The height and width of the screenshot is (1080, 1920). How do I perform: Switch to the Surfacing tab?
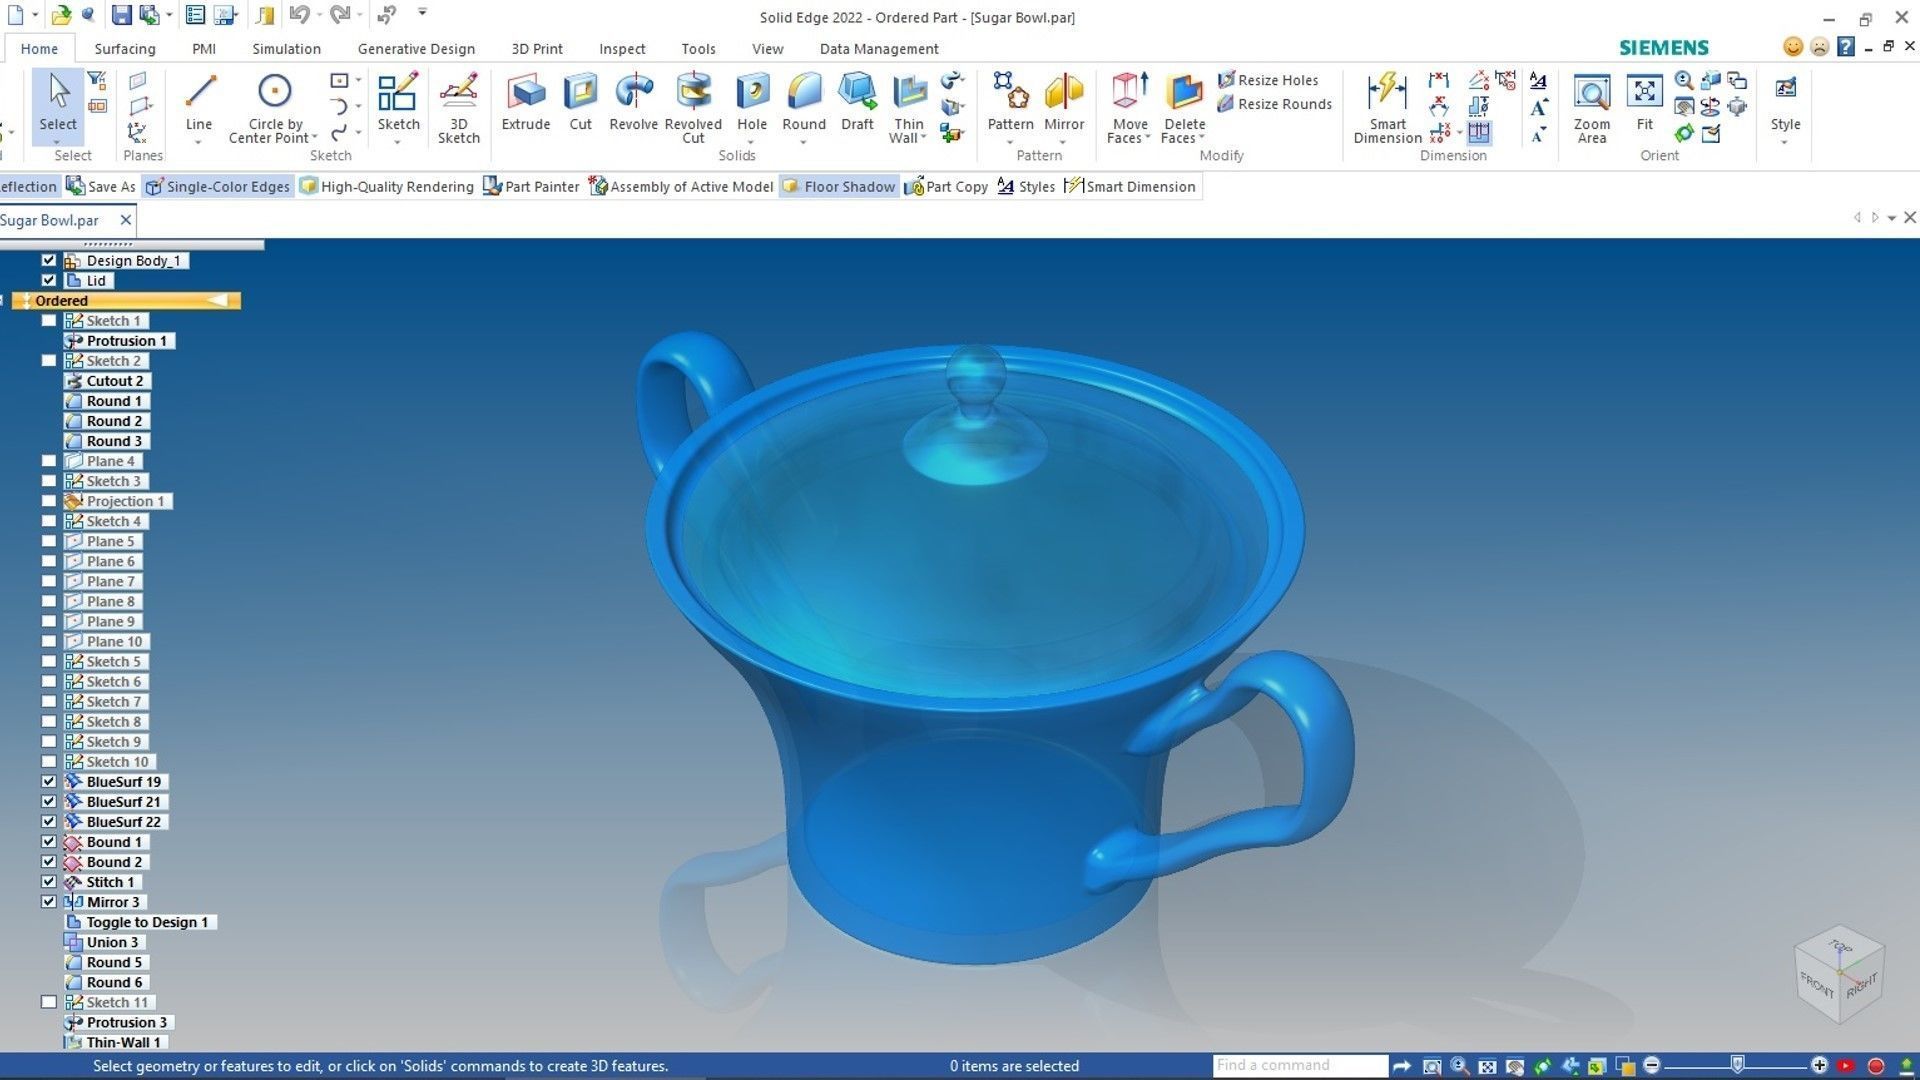[x=124, y=48]
